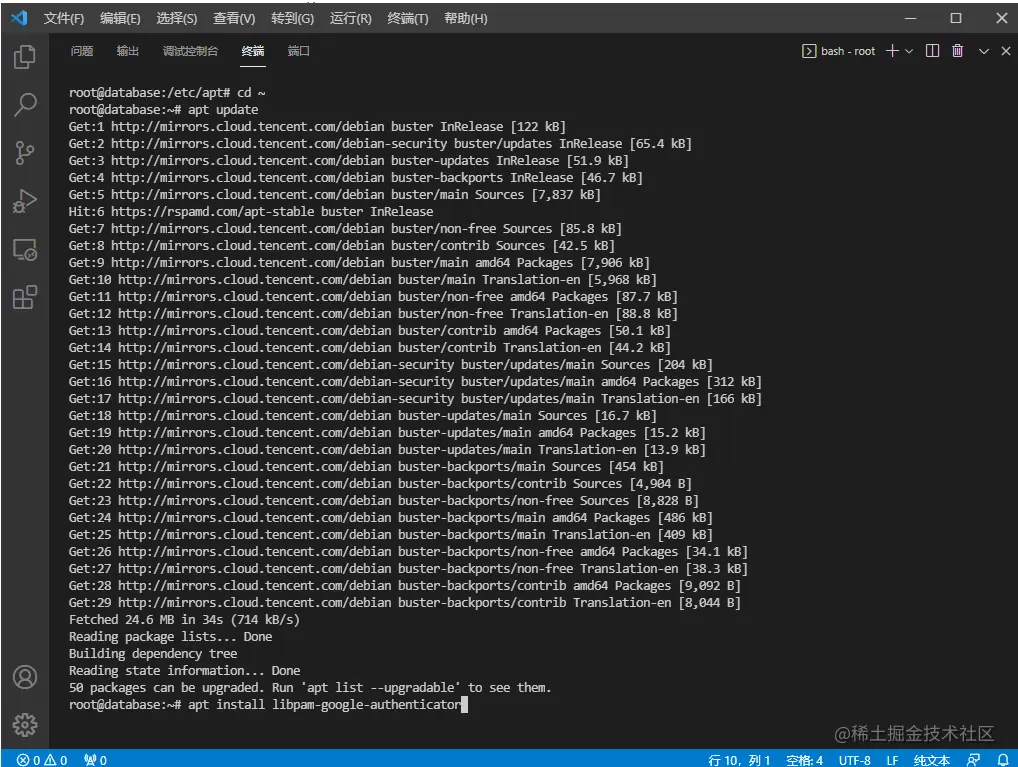Switch to the 调试控制台 panel tab
Screen dimensions: 1018x767
(190, 51)
